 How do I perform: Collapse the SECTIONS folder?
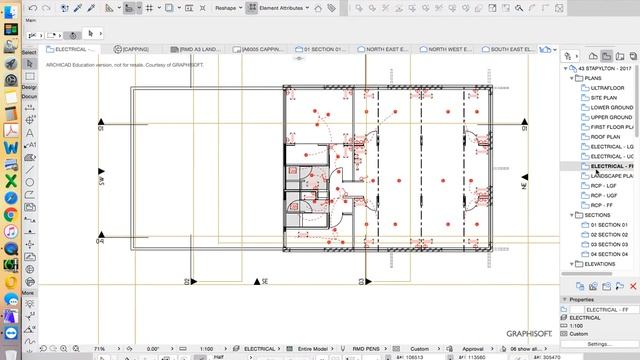(x=571, y=215)
